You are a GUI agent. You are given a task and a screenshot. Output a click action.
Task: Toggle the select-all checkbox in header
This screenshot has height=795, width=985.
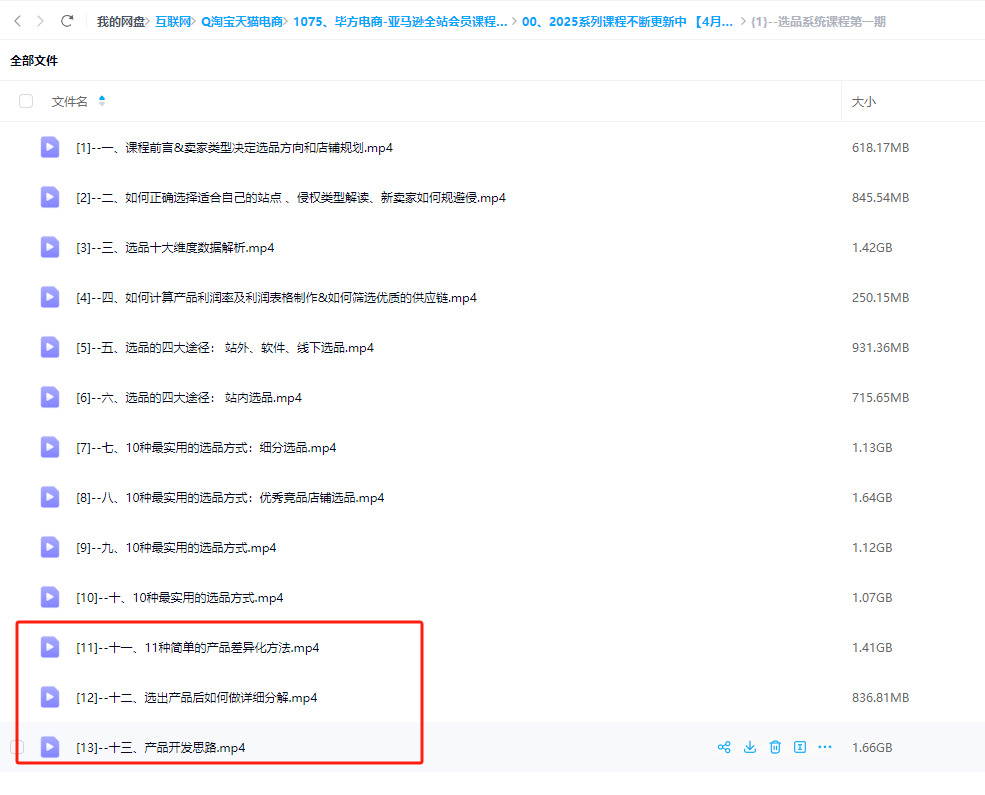pyautogui.click(x=26, y=101)
